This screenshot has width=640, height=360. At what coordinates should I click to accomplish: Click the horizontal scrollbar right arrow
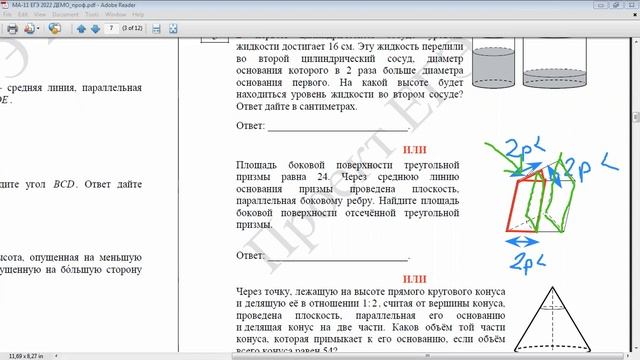tap(628, 356)
